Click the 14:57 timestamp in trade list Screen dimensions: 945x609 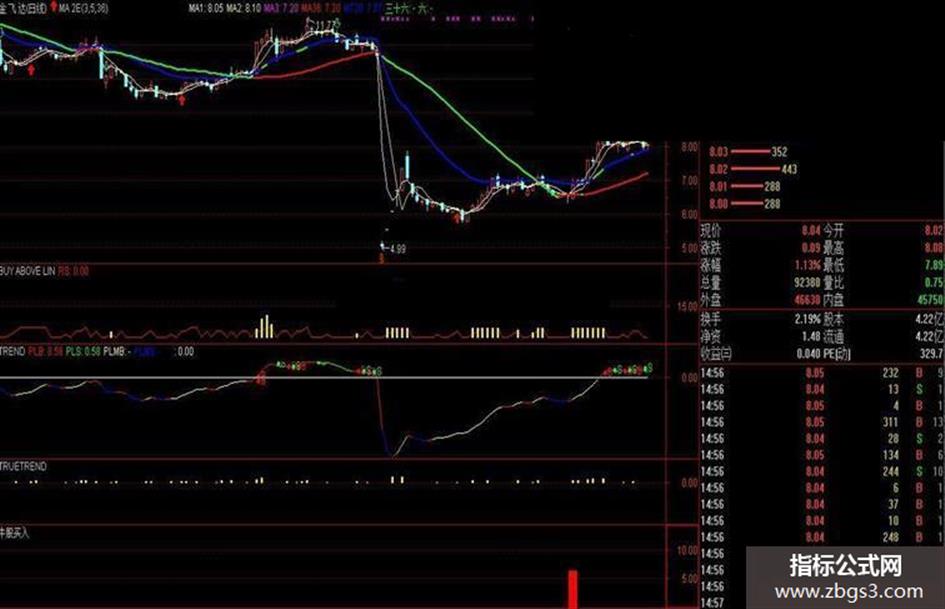712,602
